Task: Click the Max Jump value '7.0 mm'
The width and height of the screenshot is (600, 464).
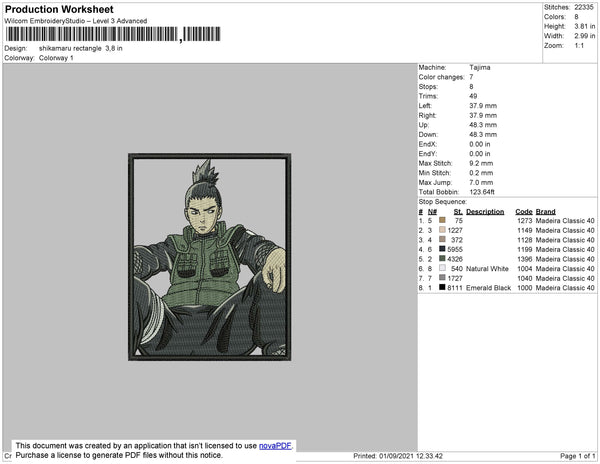Action: point(481,182)
